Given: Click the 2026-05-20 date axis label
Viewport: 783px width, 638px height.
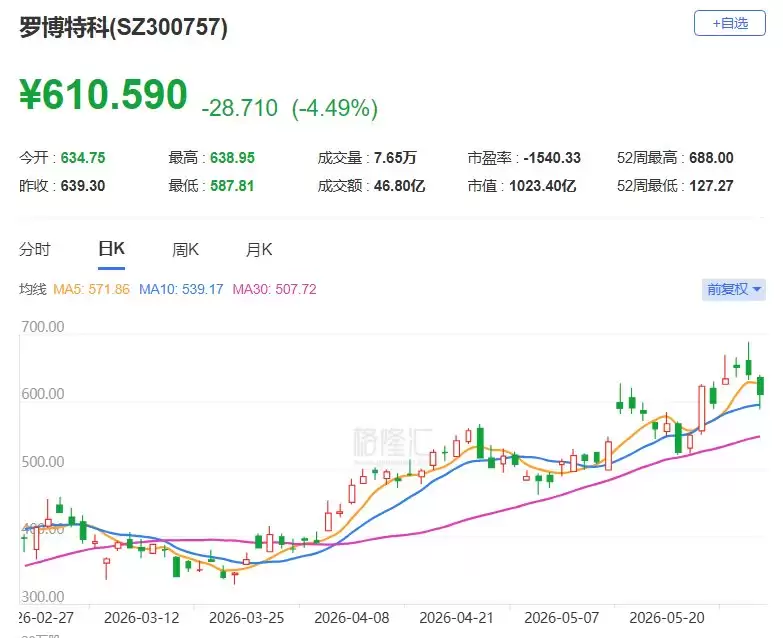Looking at the screenshot, I should coord(667,618).
